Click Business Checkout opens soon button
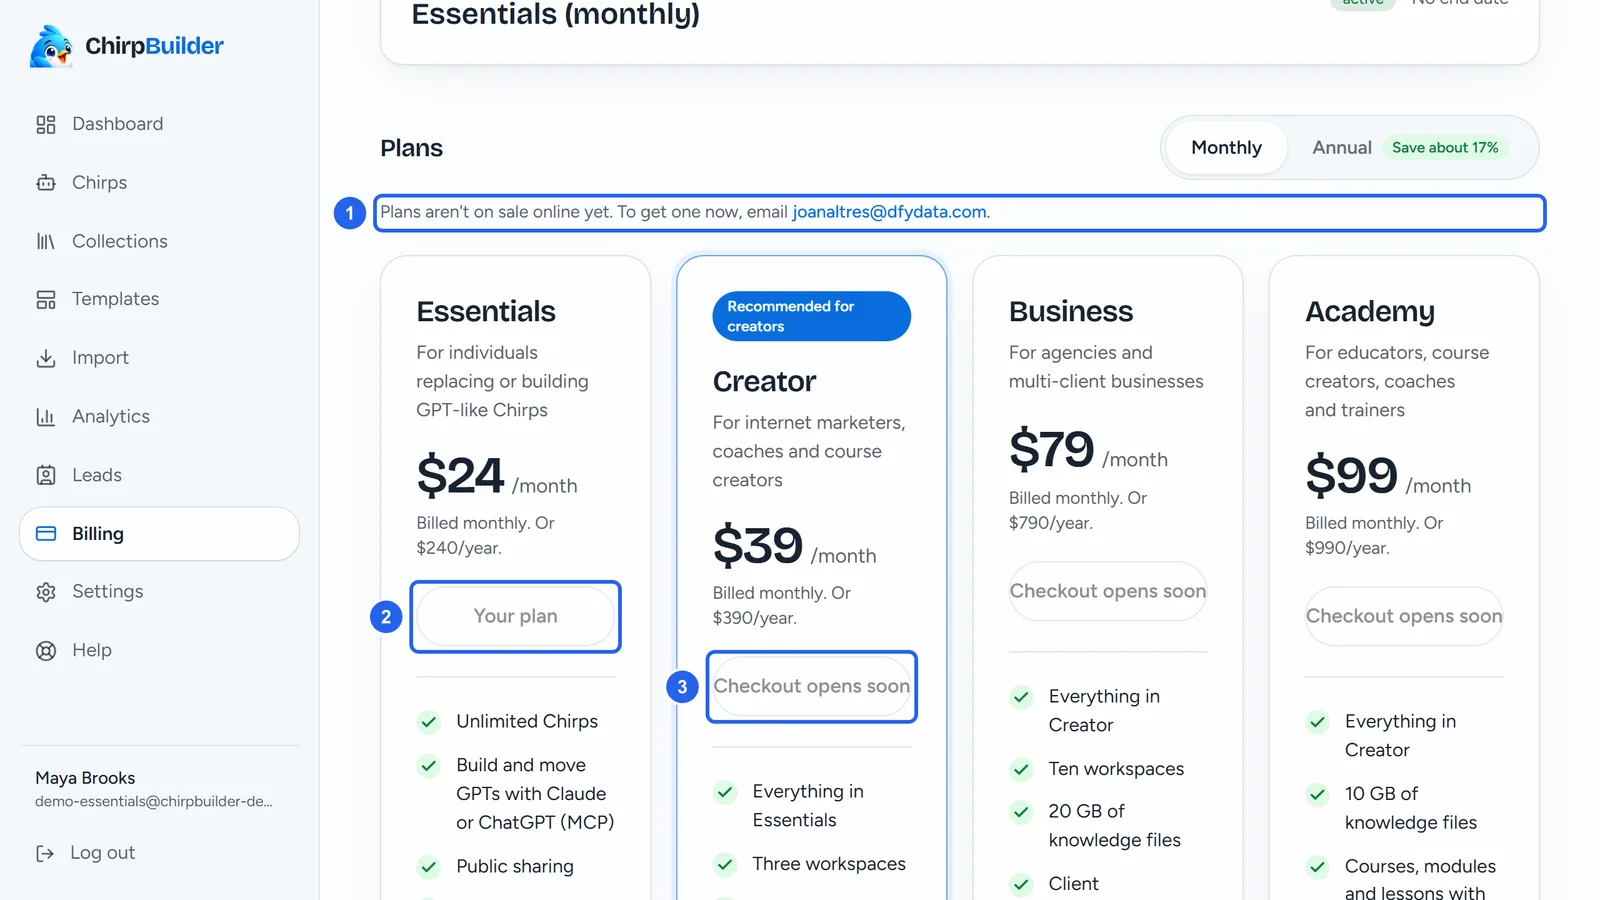The width and height of the screenshot is (1600, 900). 1108,591
